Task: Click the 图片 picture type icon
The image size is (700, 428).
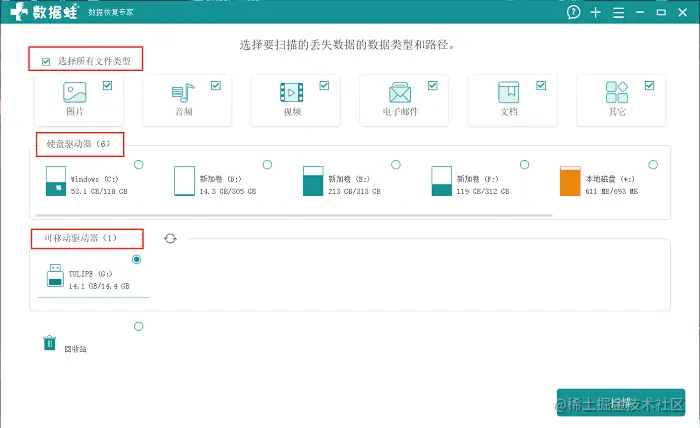Action: 75,92
